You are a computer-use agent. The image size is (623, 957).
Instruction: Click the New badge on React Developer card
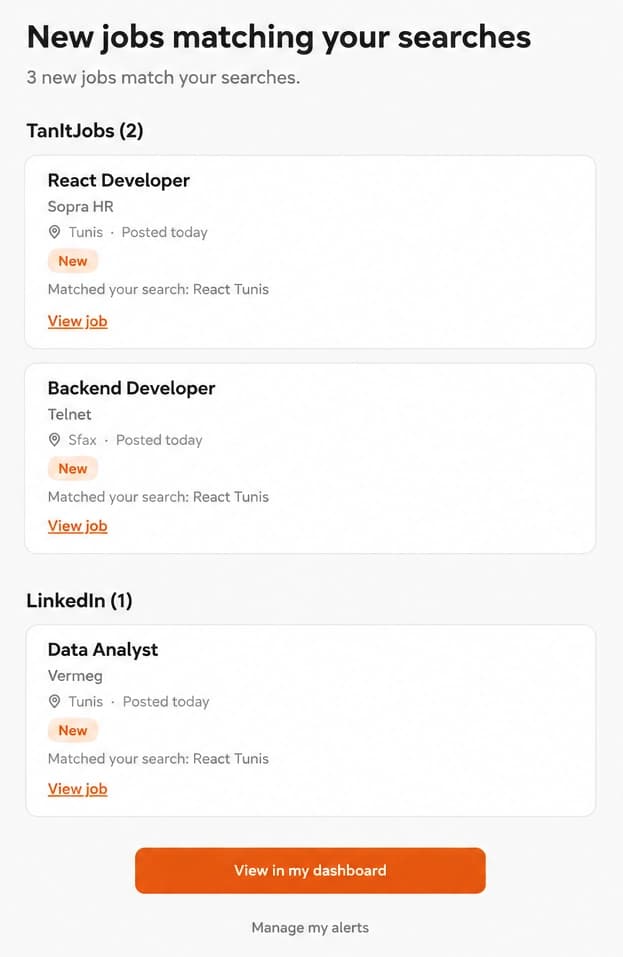pyautogui.click(x=73, y=261)
